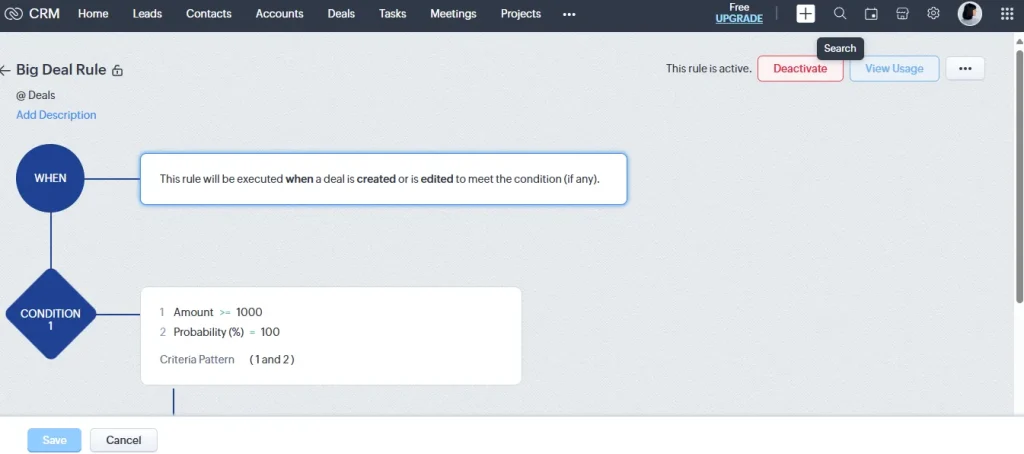Screen dimensions: 1024x454
Task: Expand more modules ellipsis in navbar
Action: coord(569,14)
